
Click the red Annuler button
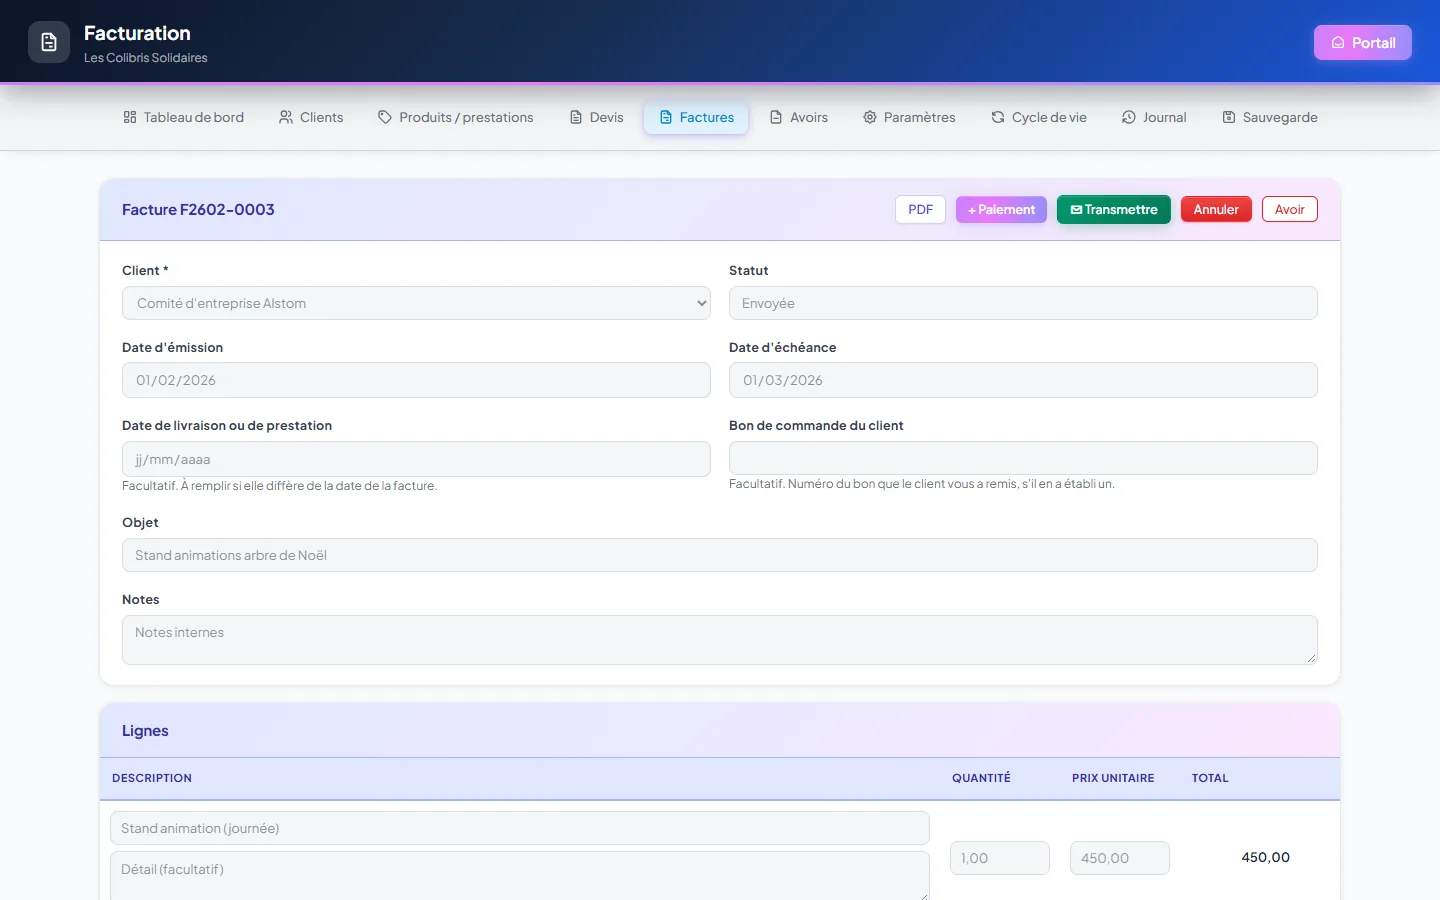(1216, 210)
